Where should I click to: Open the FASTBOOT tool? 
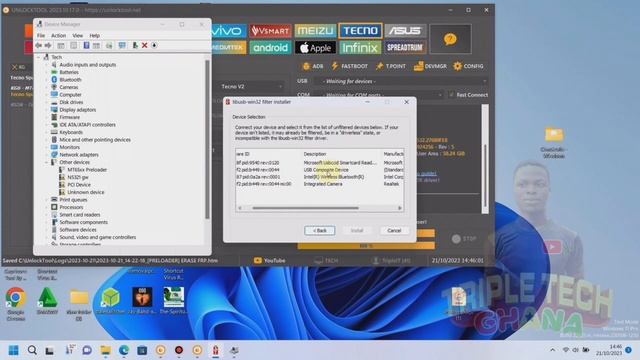349,66
